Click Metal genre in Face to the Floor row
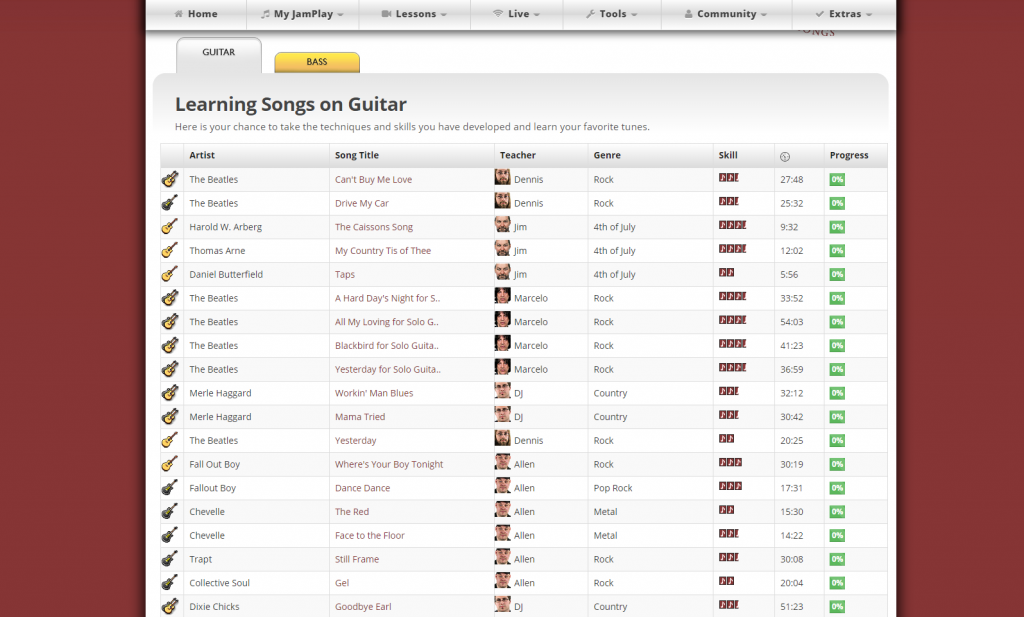1024x617 pixels. tap(605, 535)
